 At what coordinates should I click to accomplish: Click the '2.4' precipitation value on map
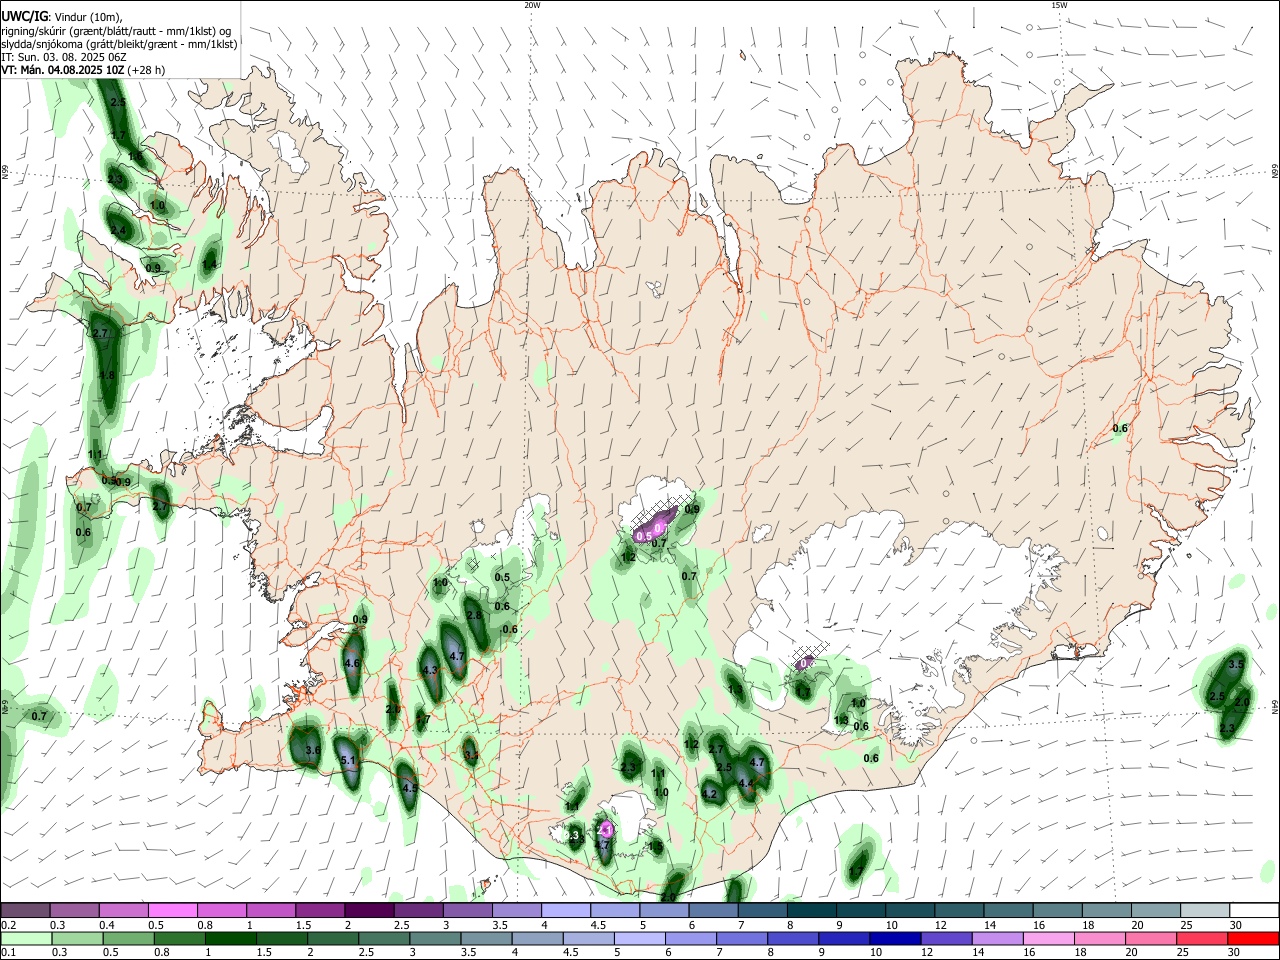118,230
